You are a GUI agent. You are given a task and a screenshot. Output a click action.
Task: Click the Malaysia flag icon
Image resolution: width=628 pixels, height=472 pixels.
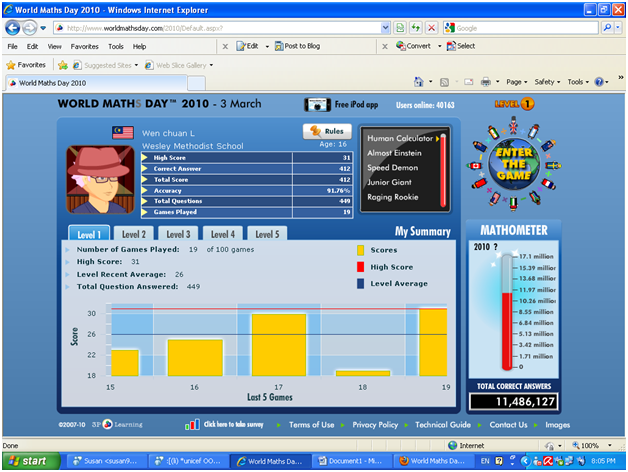123,133
